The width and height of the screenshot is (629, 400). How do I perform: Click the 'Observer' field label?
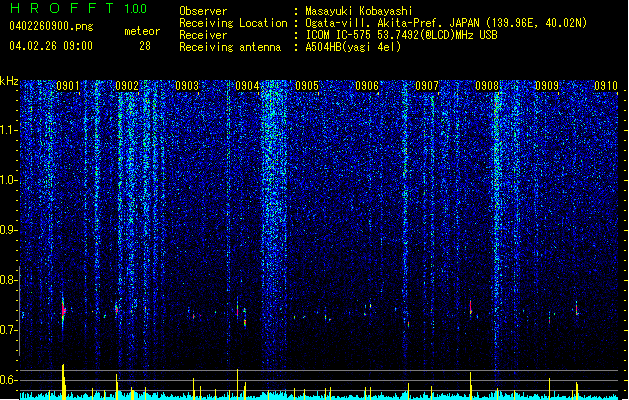click(203, 11)
